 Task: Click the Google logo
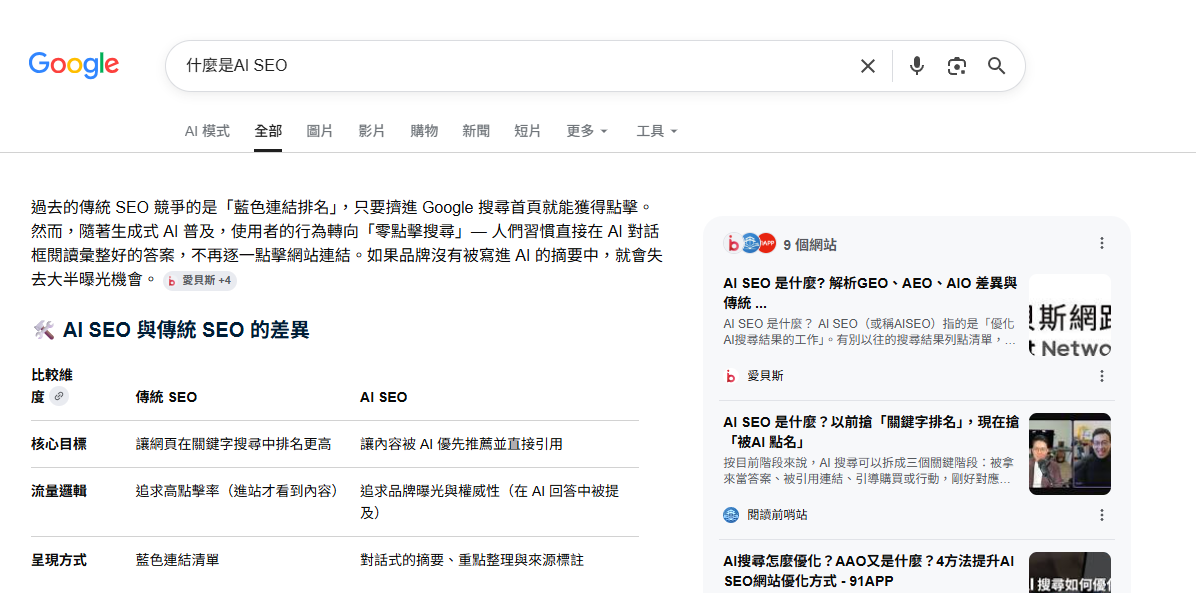click(x=74, y=66)
